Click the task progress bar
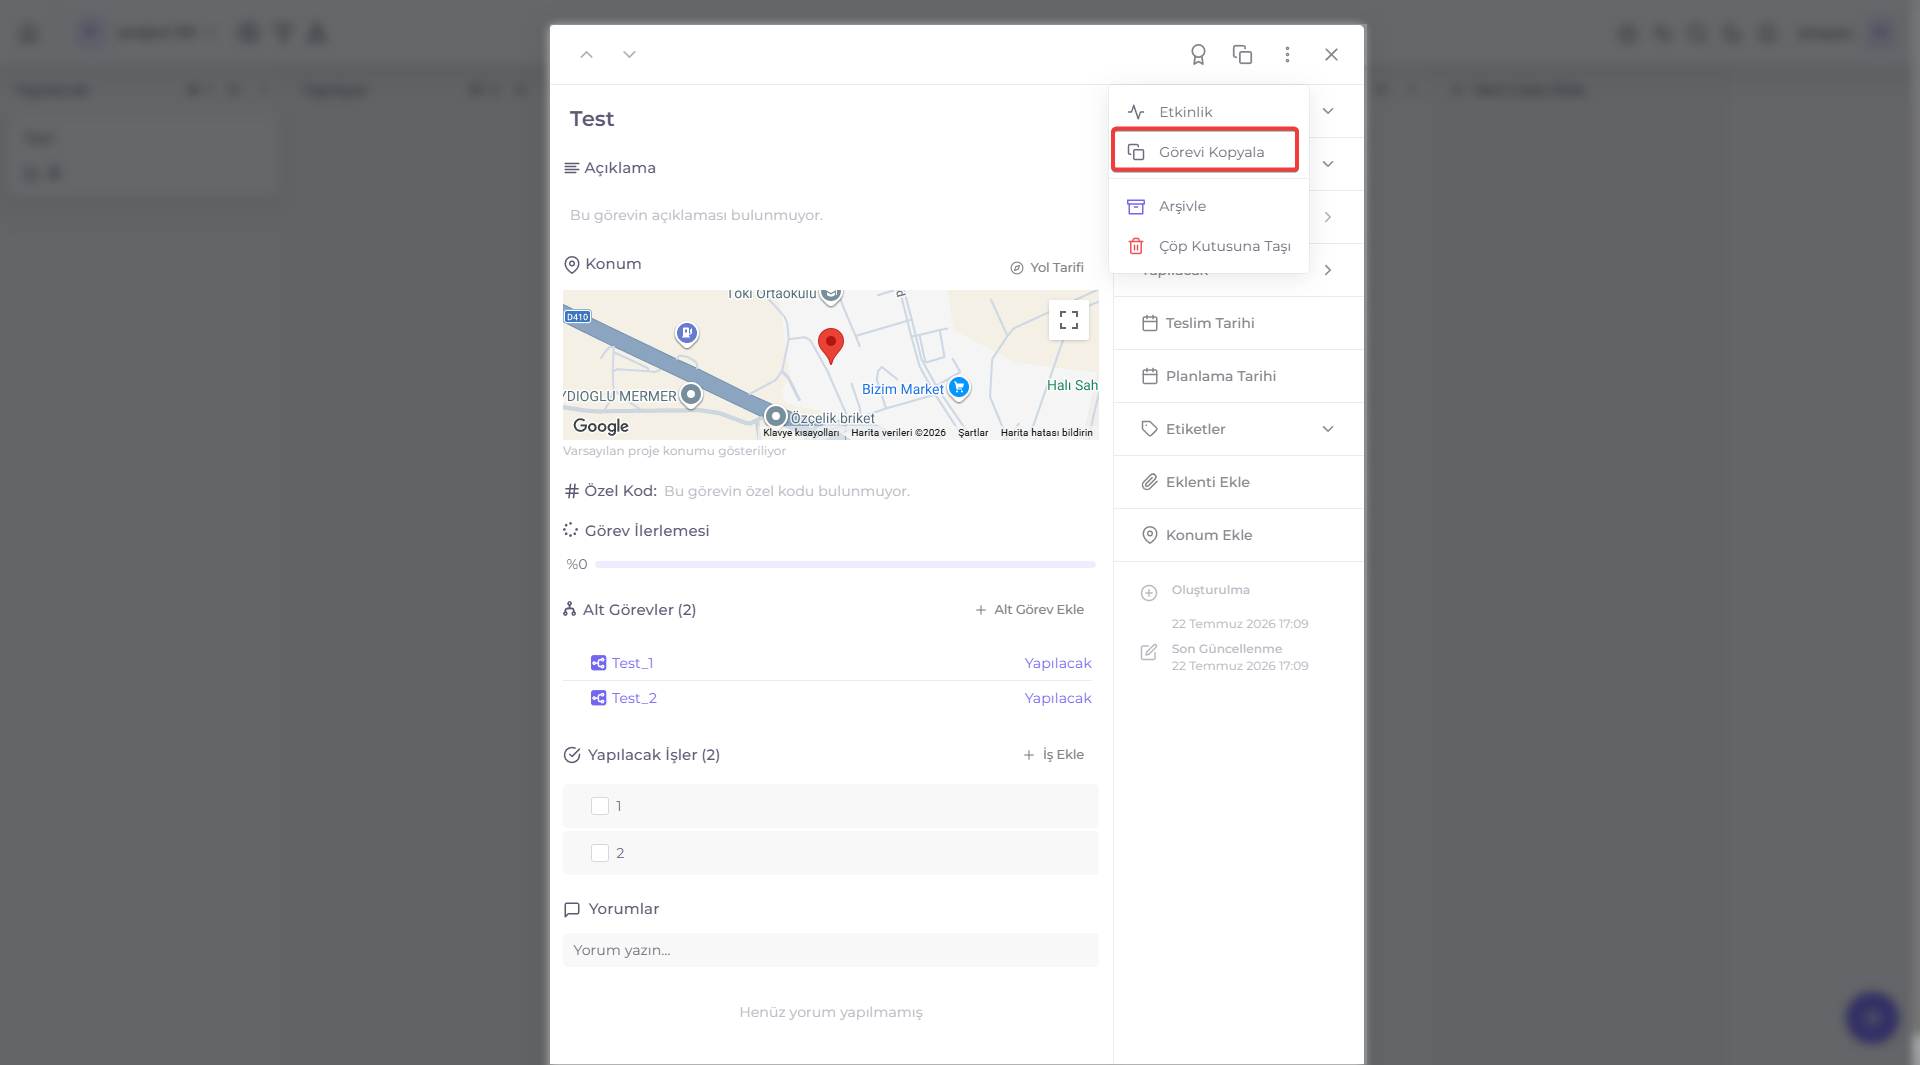 click(845, 565)
